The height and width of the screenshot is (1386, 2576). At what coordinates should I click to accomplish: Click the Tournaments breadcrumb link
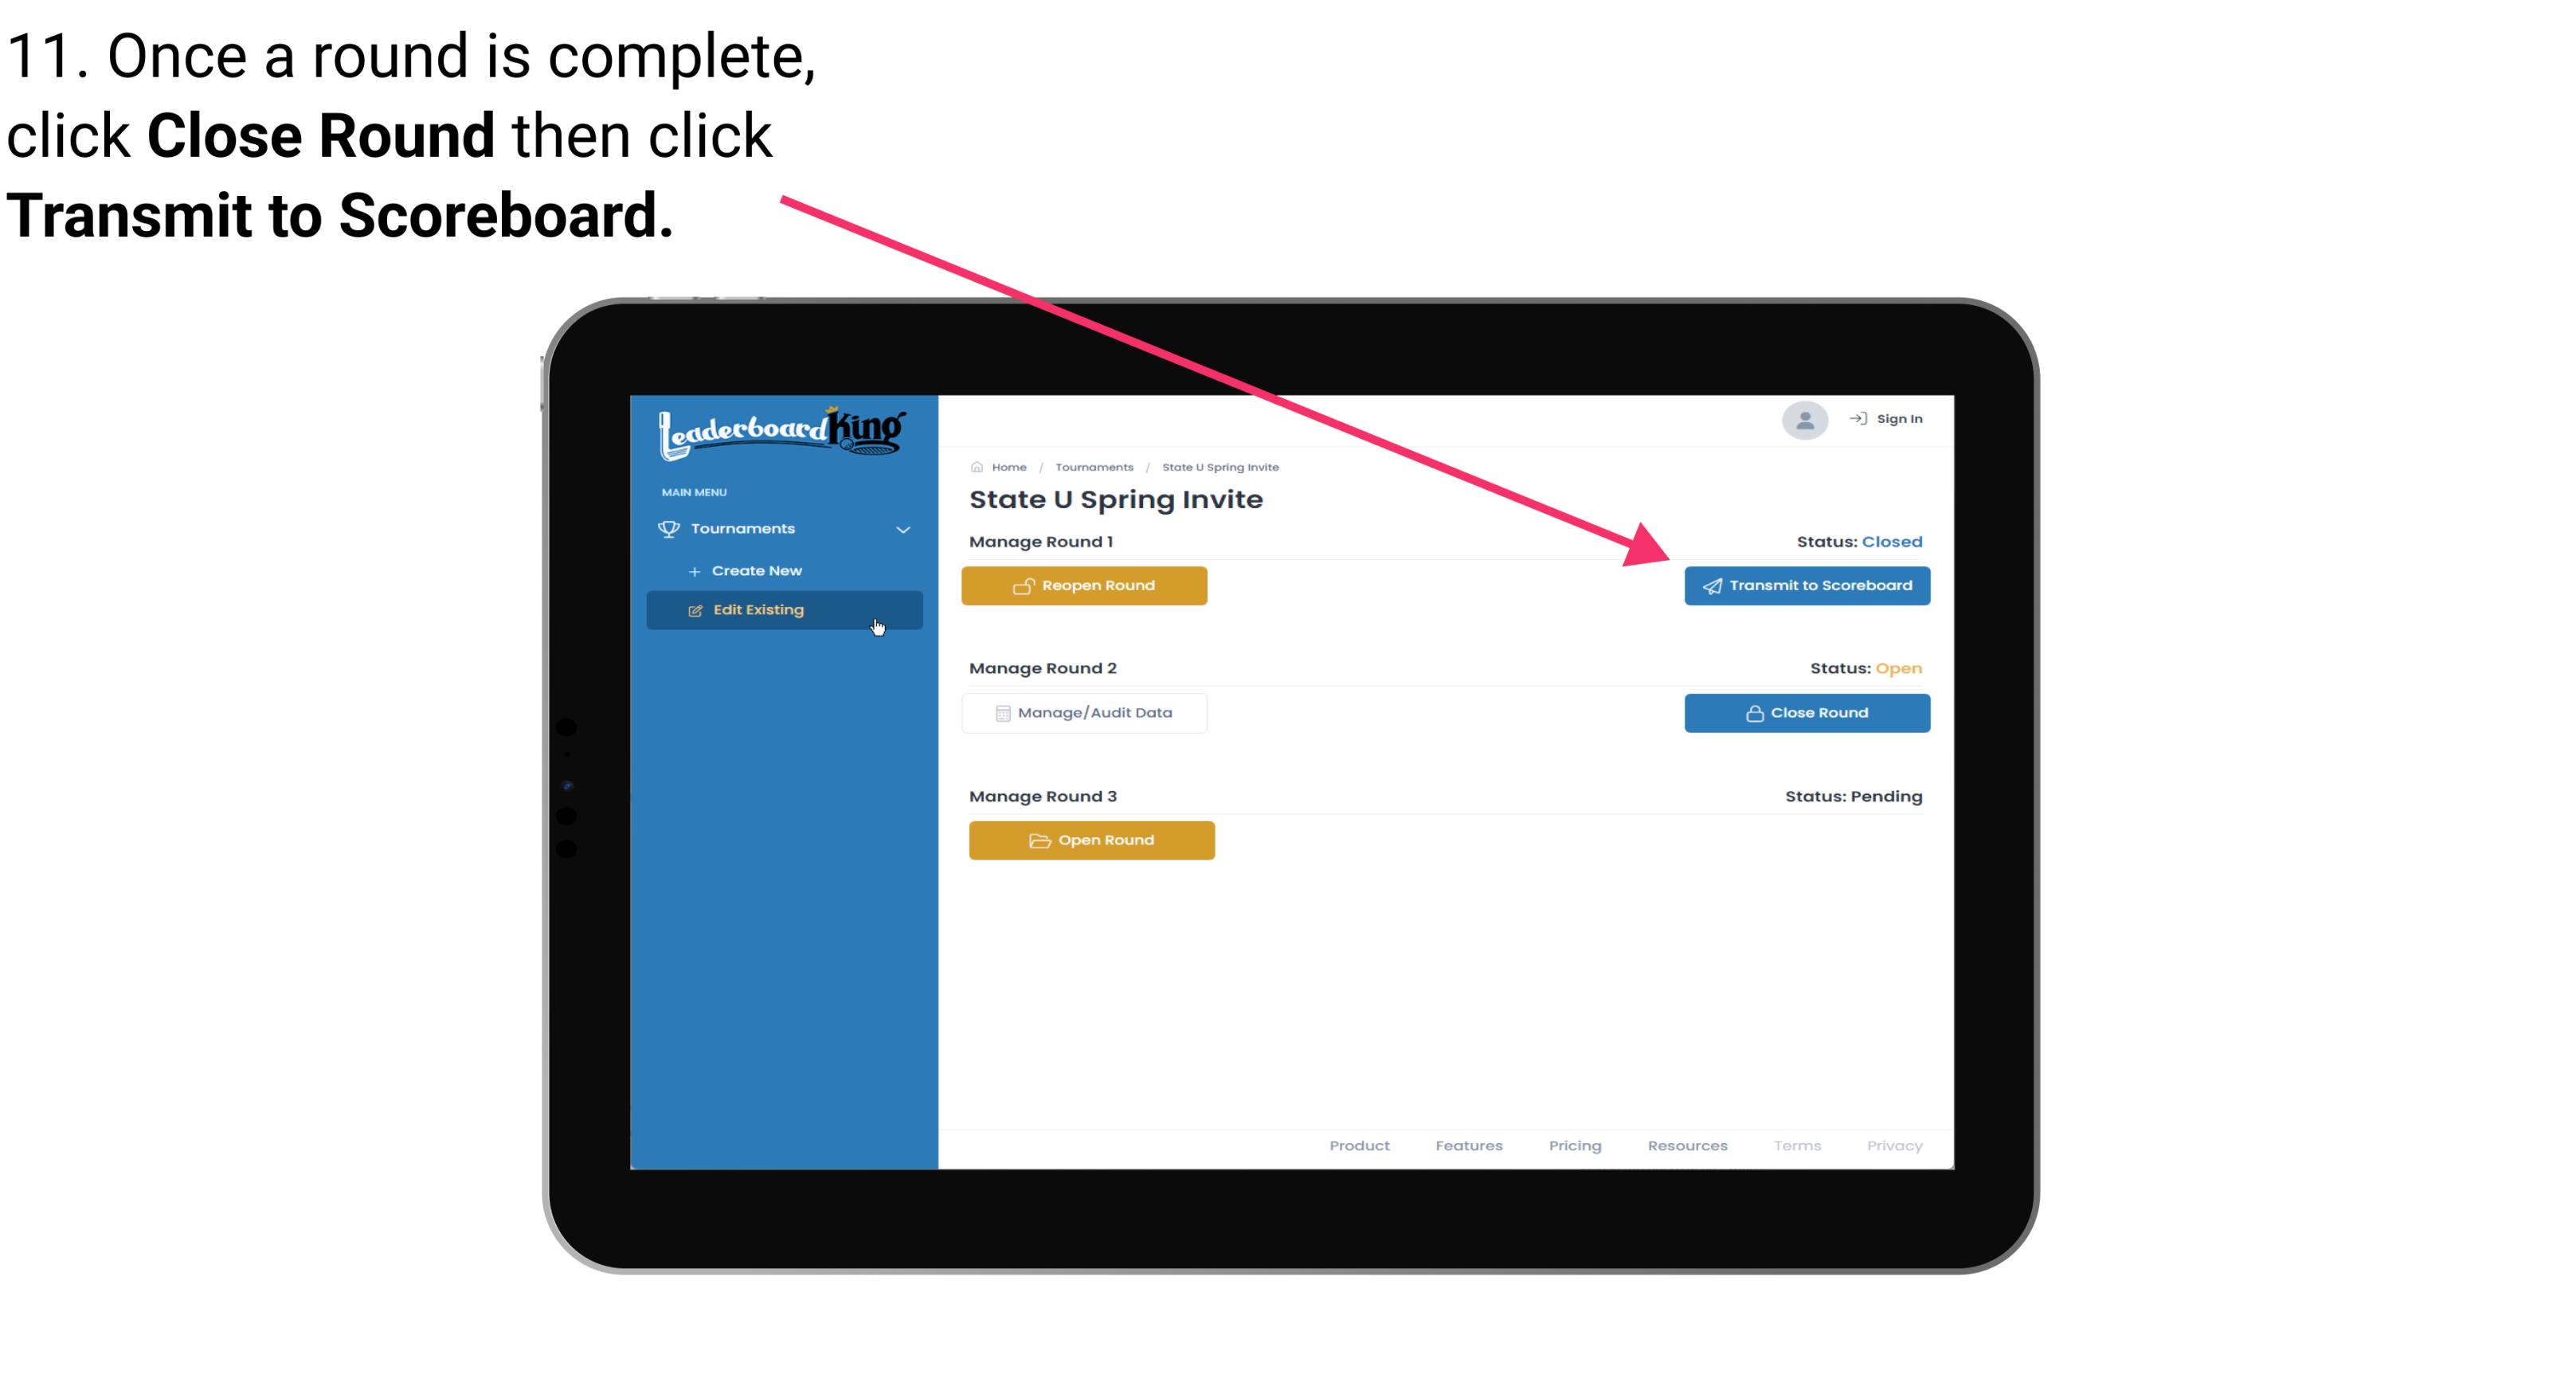[1092, 466]
